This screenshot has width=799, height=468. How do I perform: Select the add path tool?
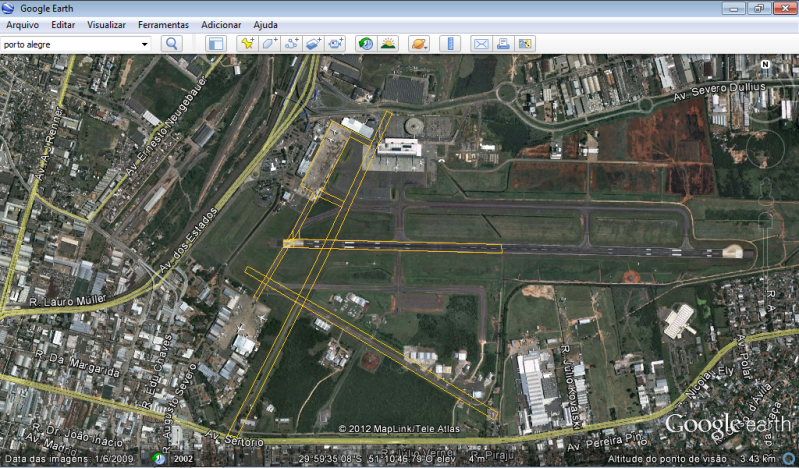(291, 44)
